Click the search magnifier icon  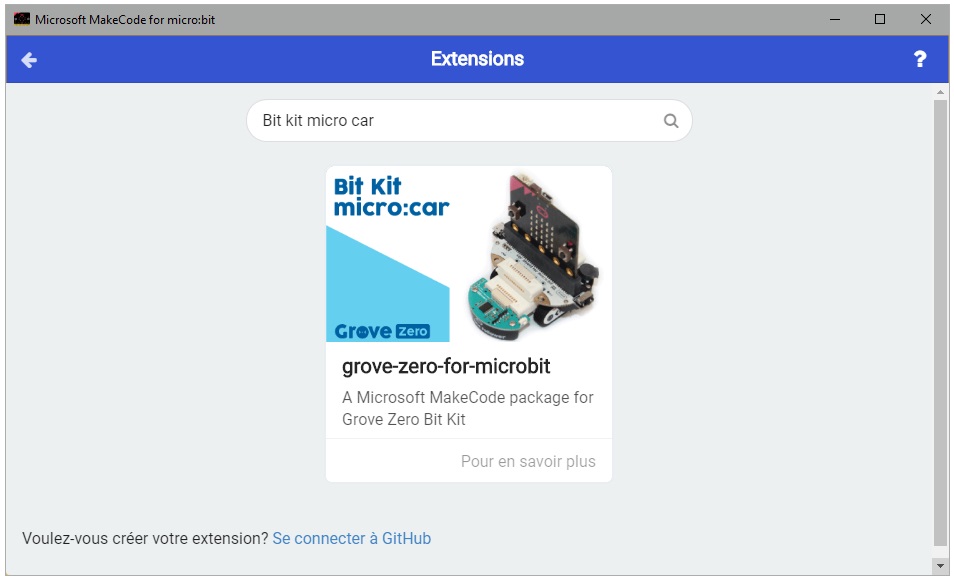click(670, 120)
